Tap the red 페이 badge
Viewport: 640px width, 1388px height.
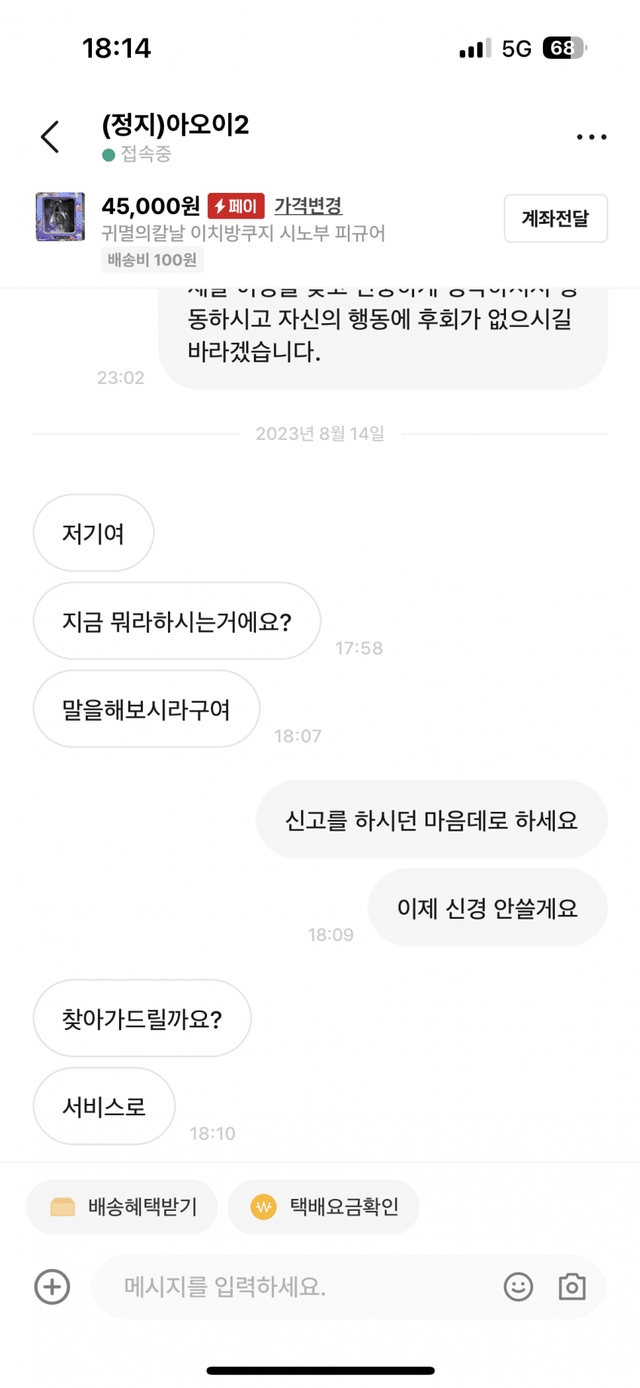click(x=236, y=206)
